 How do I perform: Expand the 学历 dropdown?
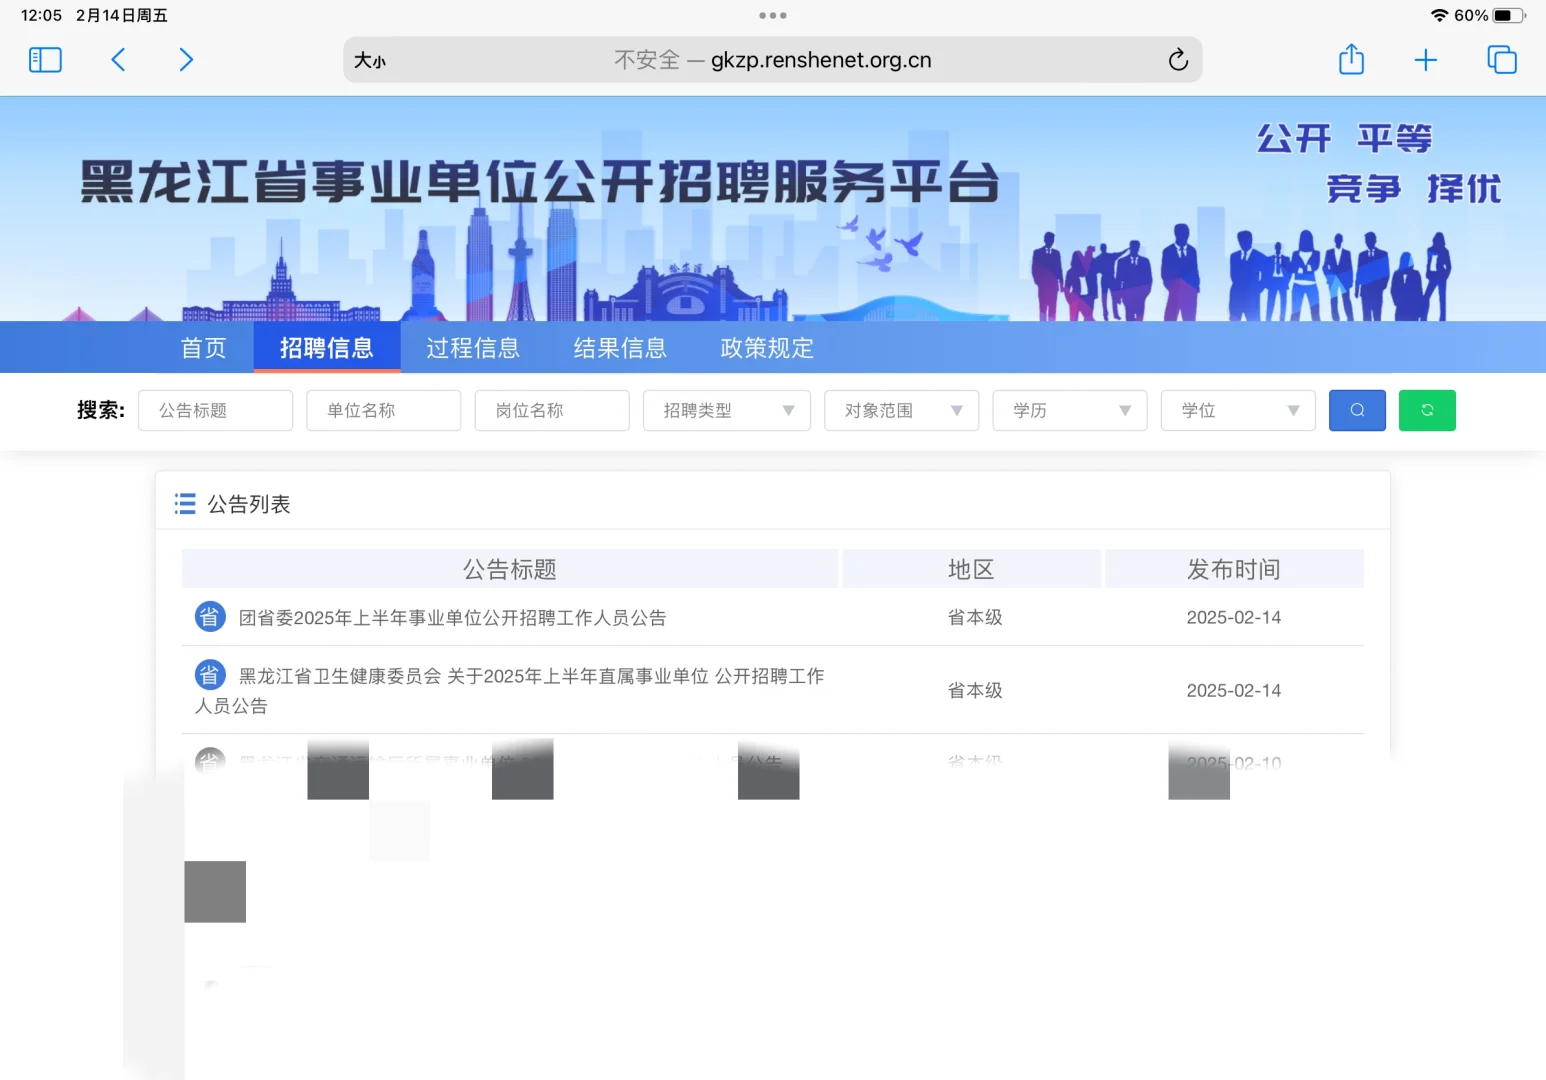click(1069, 410)
